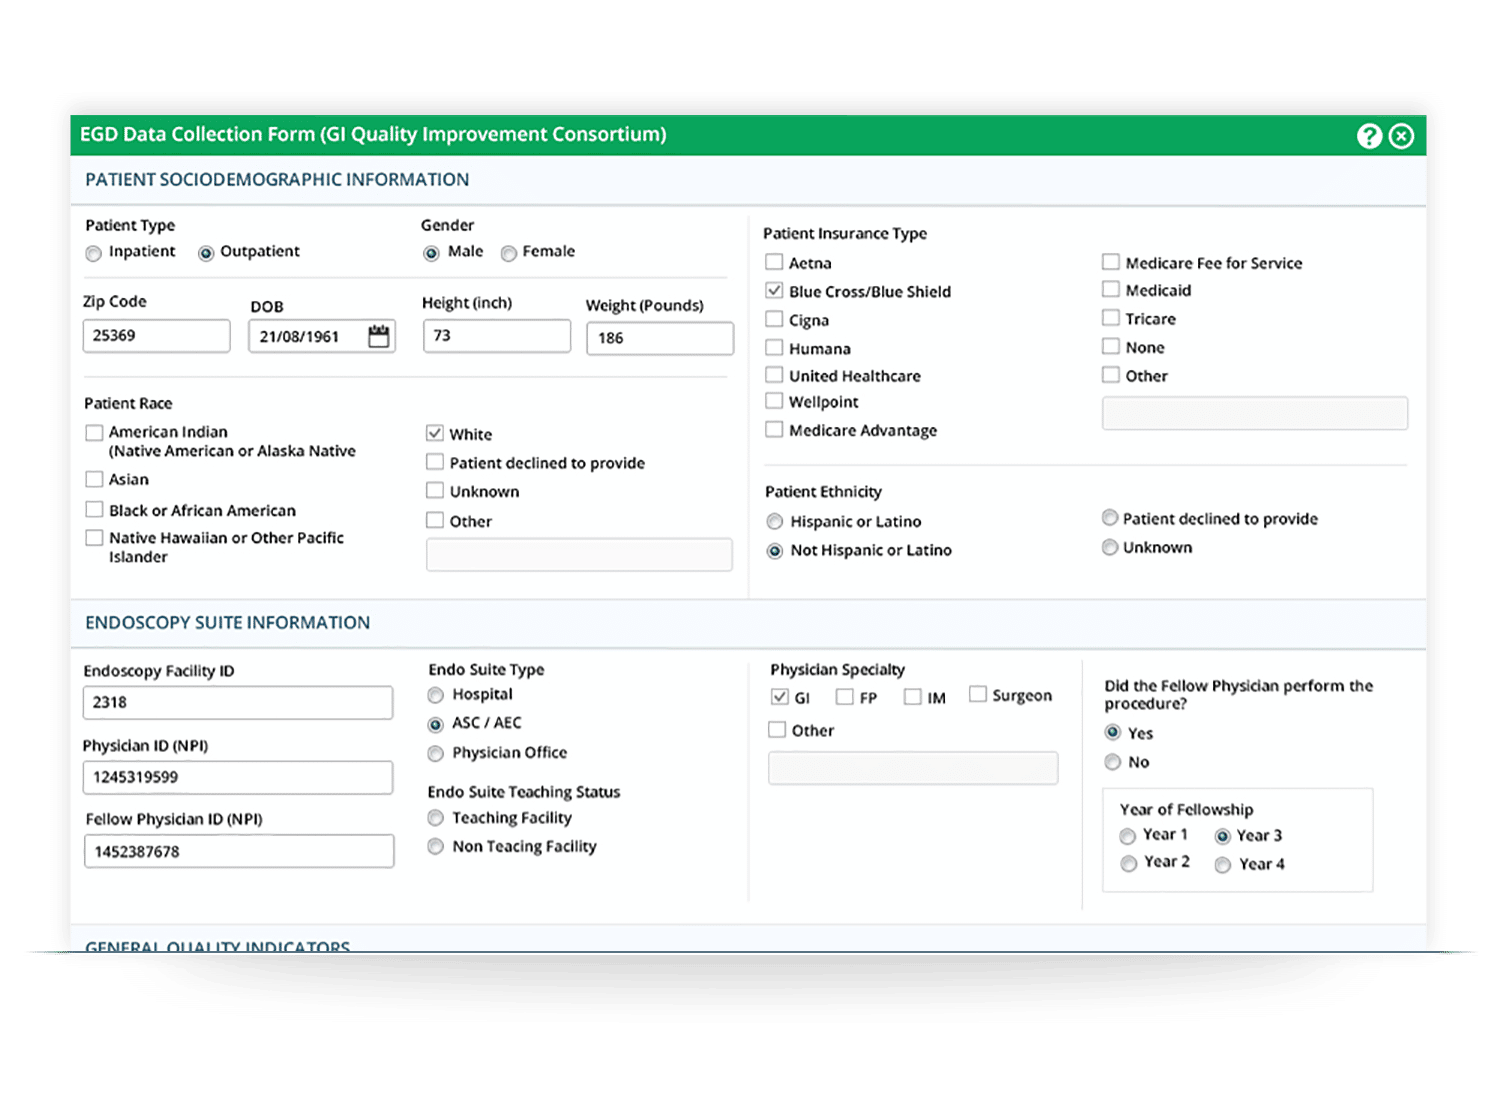Viewport: 1500px width, 1116px height.
Task: Check Medicare Fee for Service checkbox
Action: tap(1110, 262)
